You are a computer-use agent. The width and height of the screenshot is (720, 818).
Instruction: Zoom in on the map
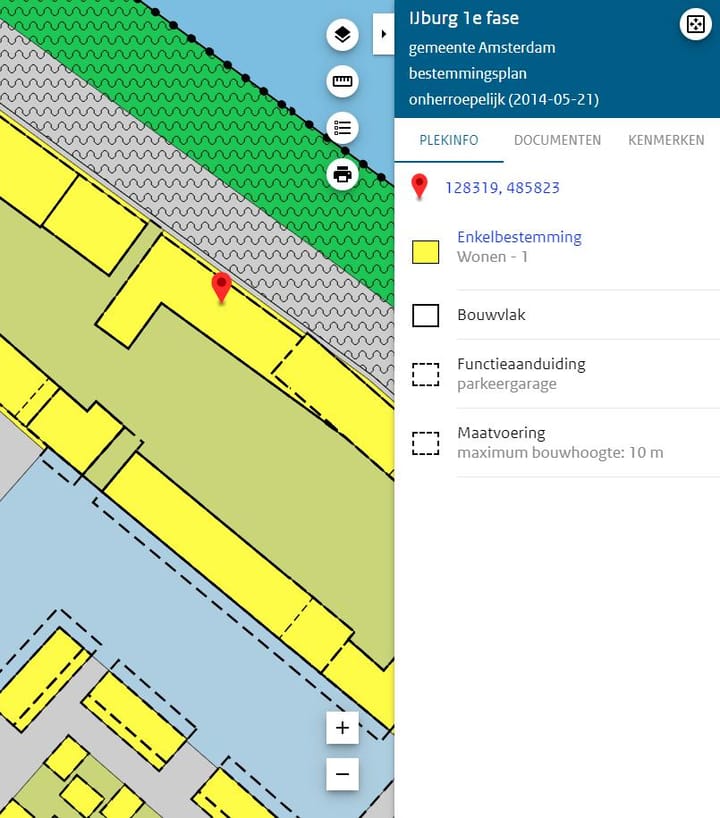coord(342,728)
